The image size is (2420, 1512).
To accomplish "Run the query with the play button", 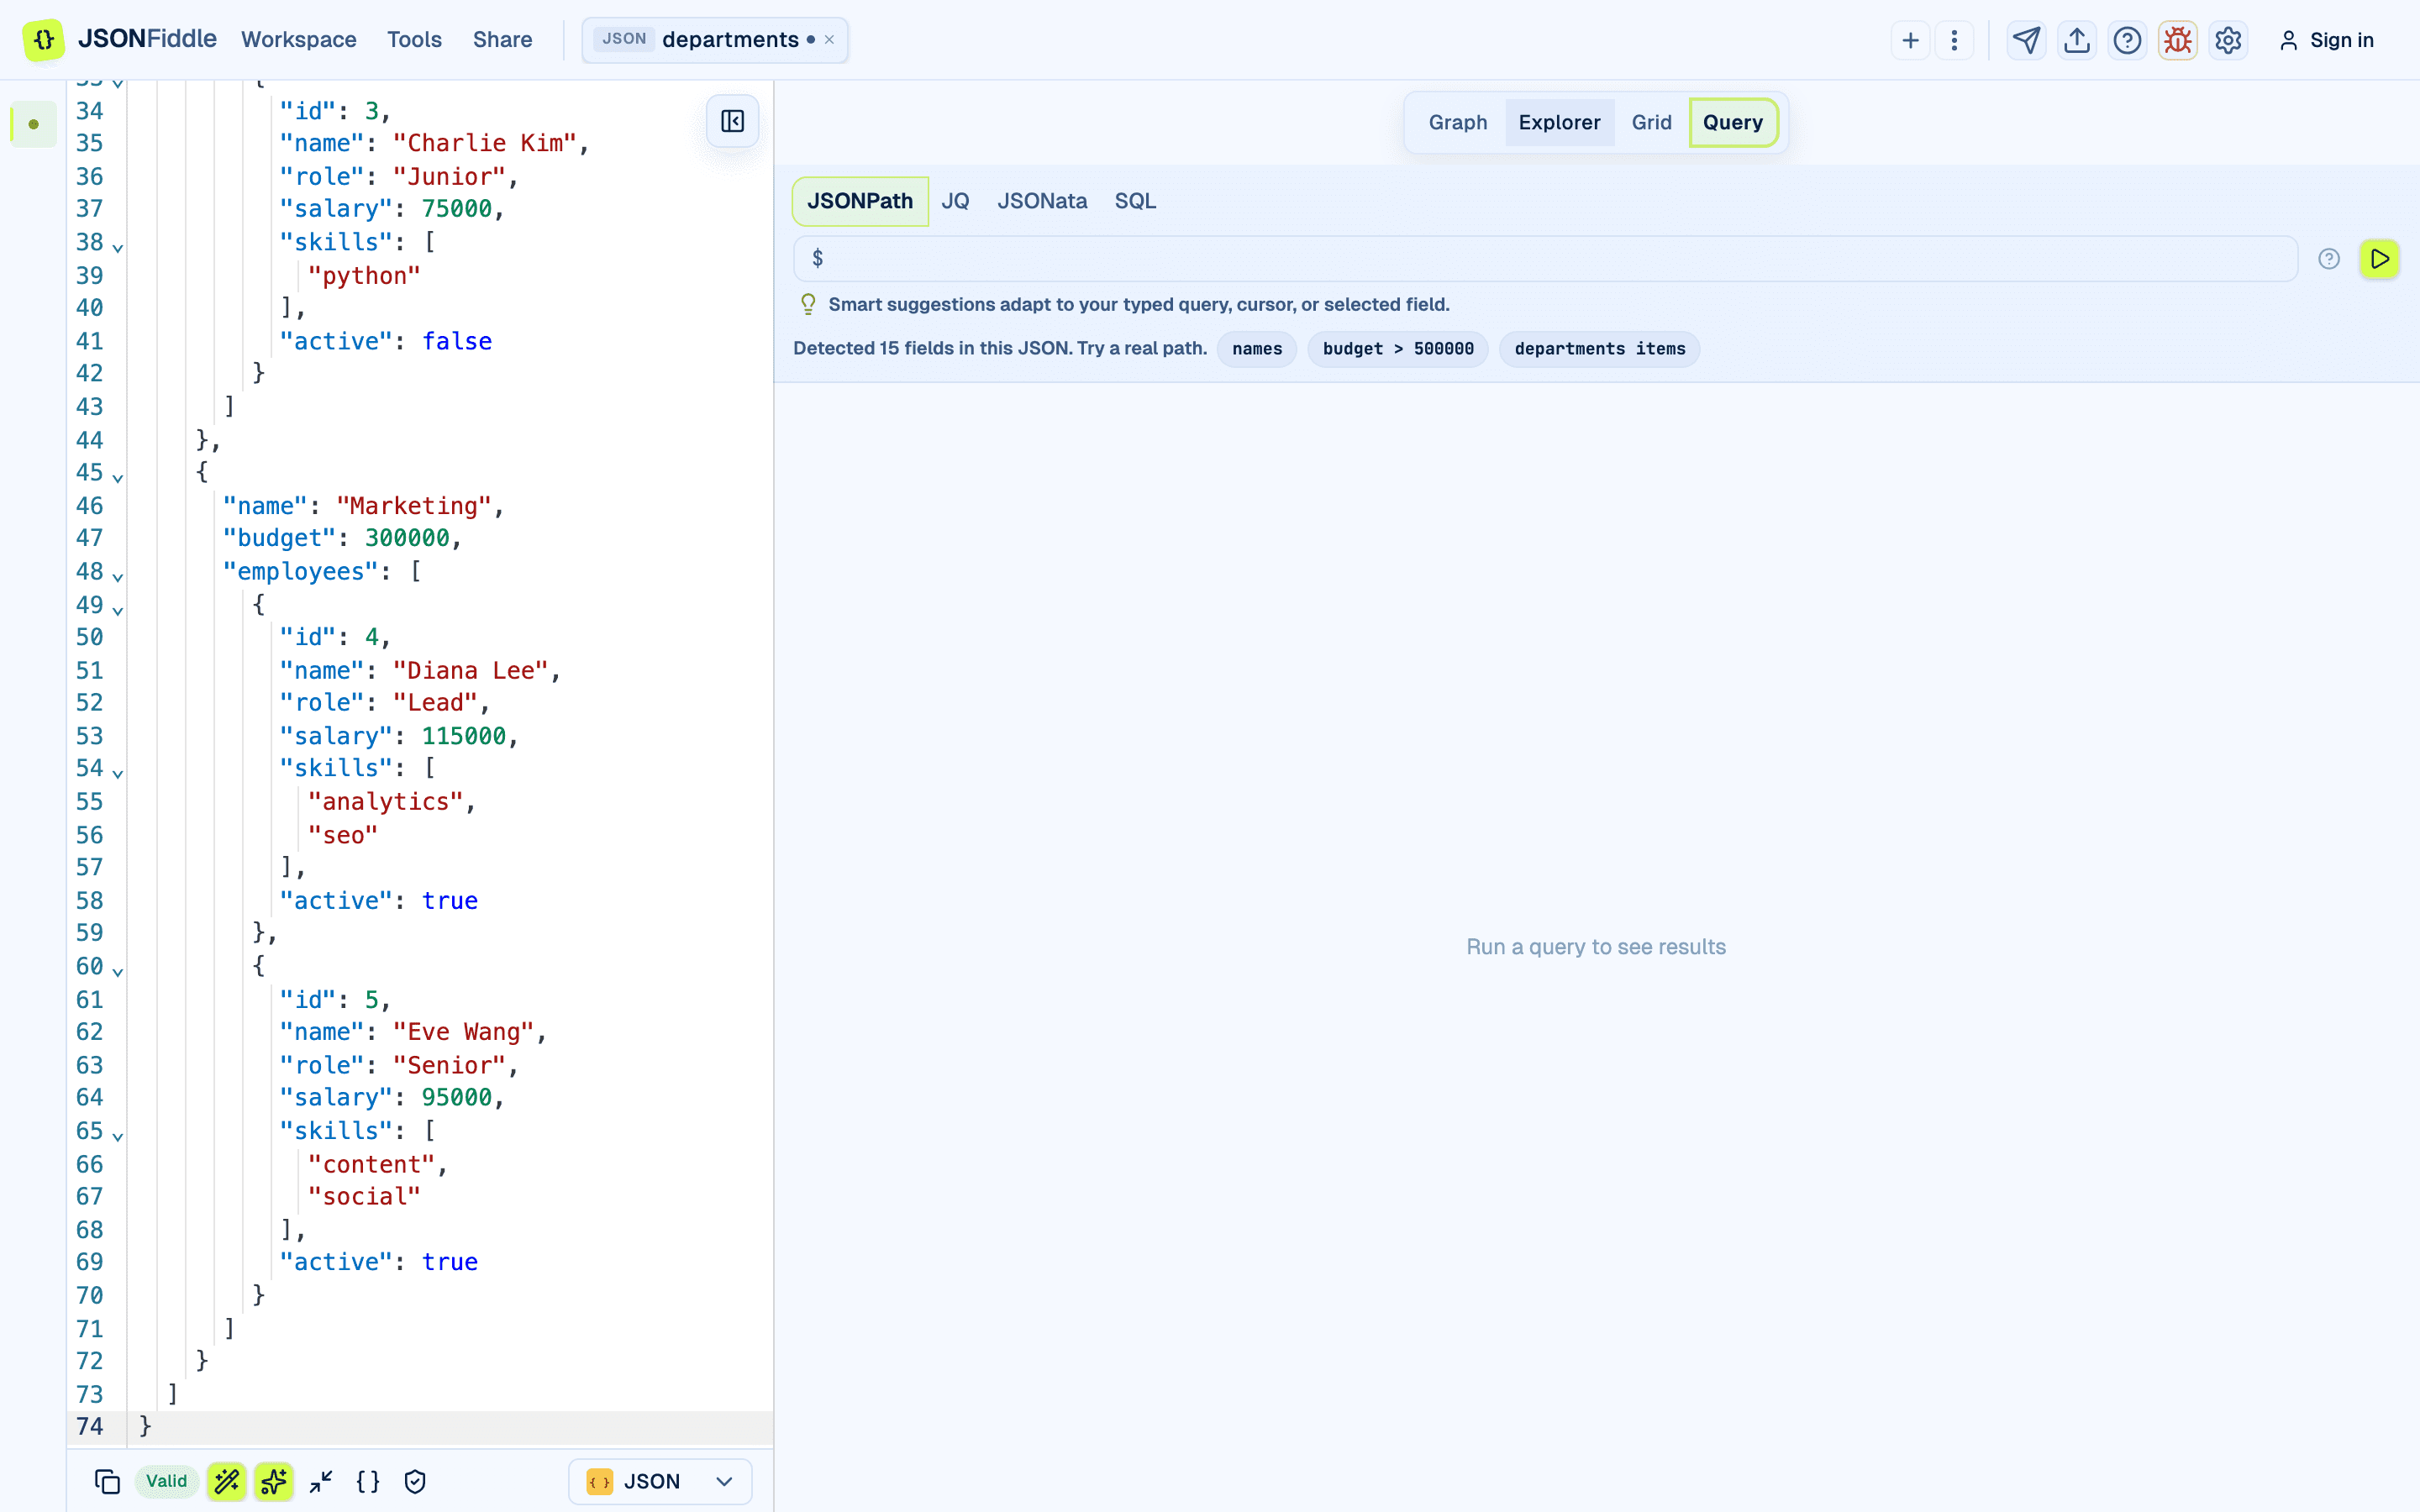I will tap(2380, 259).
